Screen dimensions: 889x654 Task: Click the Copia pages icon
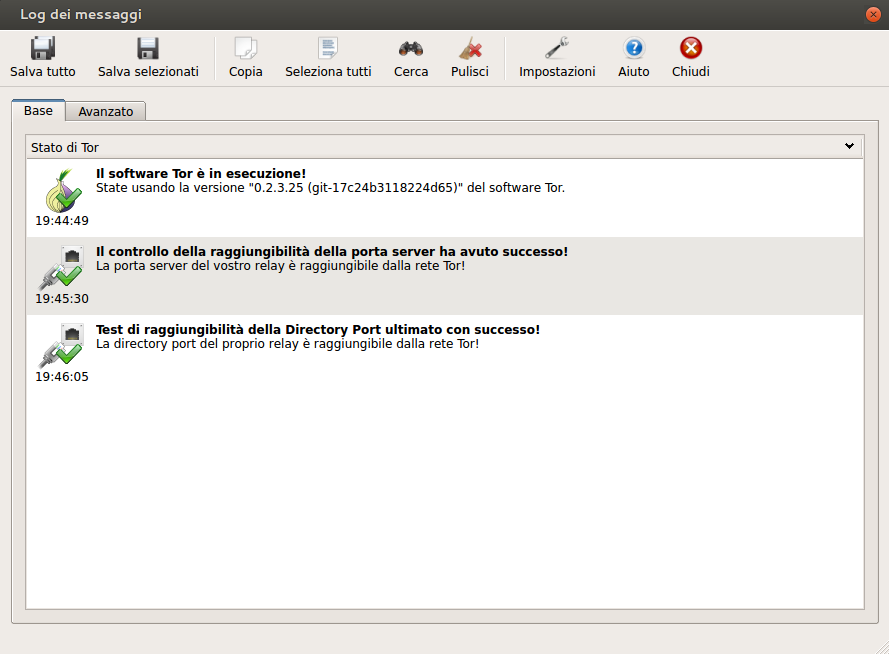click(245, 48)
